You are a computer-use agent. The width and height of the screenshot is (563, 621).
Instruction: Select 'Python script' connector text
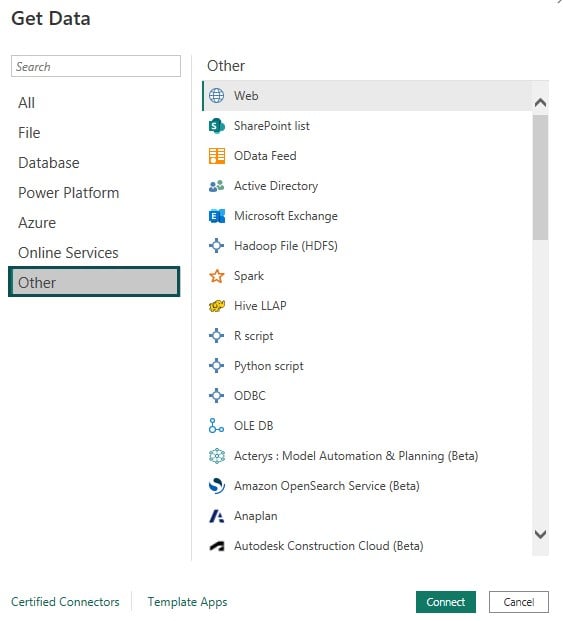tap(269, 366)
